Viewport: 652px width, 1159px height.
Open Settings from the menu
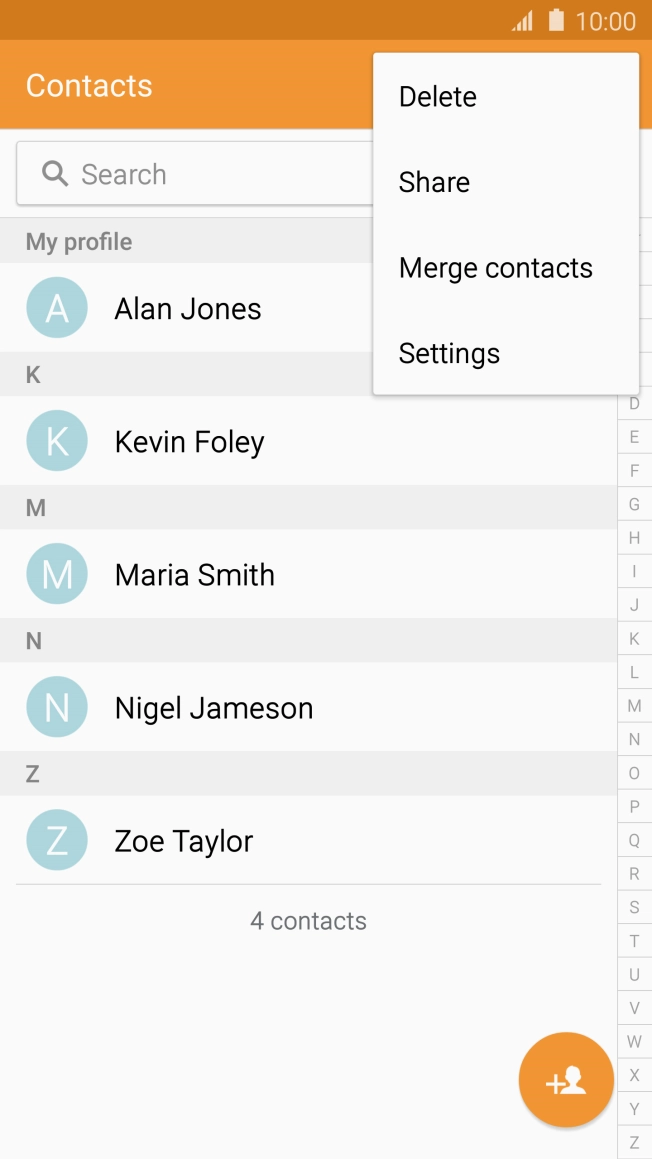(x=449, y=352)
